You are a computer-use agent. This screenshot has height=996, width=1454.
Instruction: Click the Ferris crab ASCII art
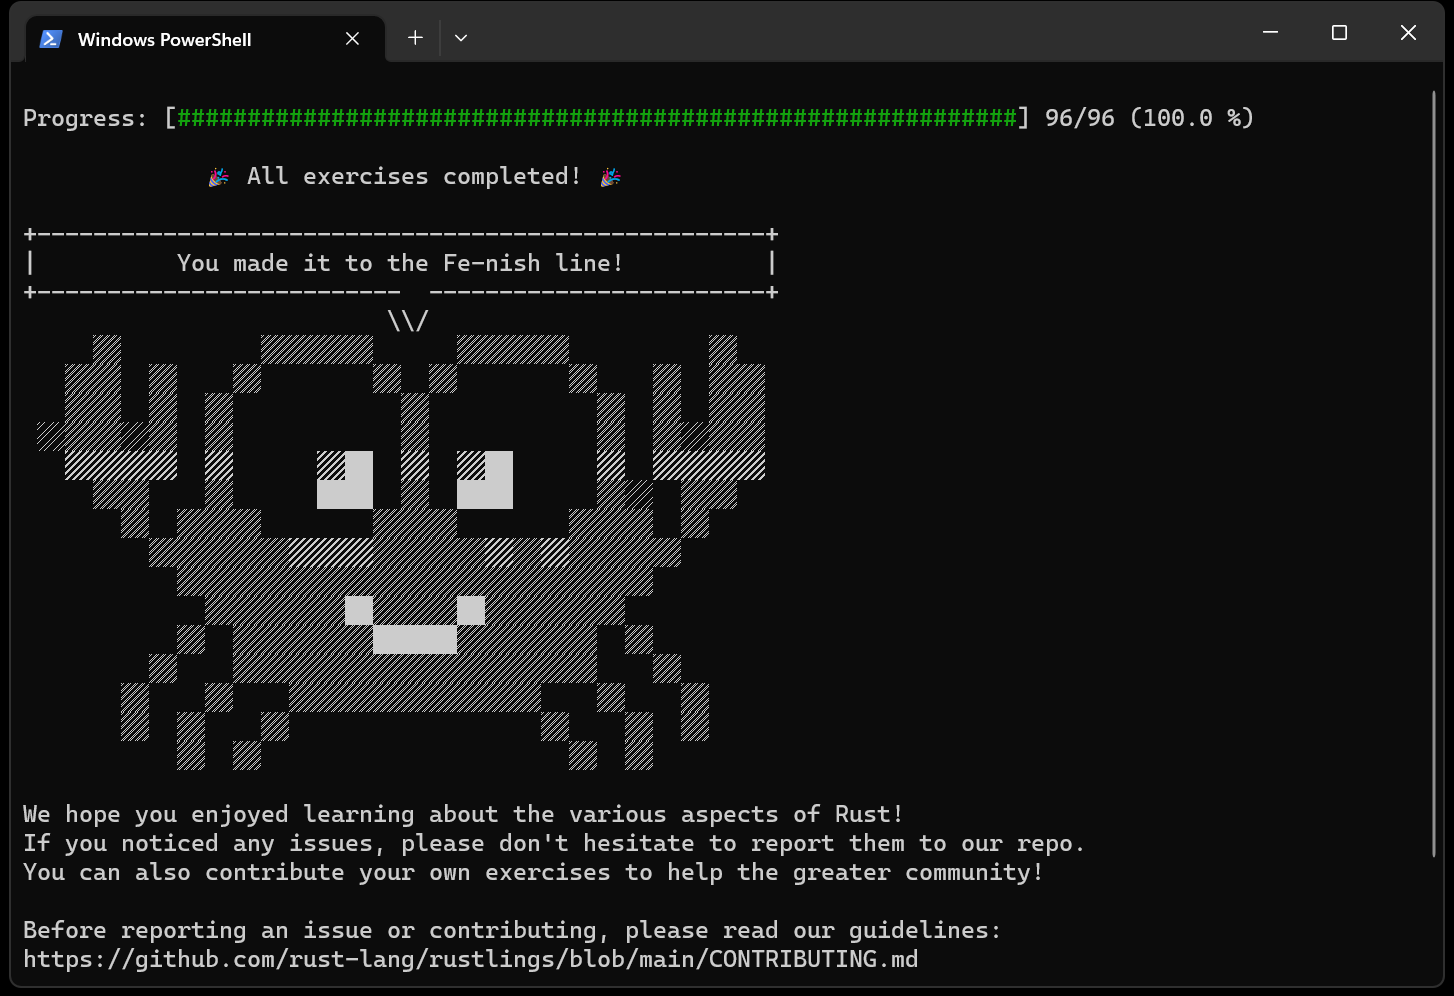pos(401,552)
